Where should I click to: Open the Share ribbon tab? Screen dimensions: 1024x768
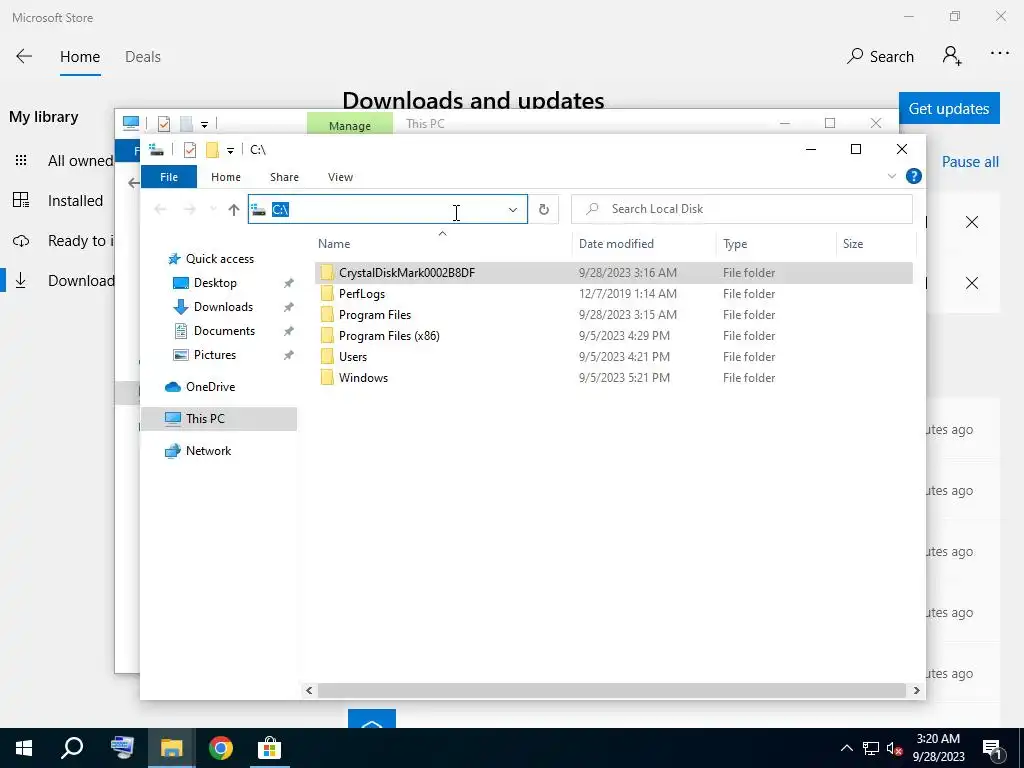(284, 177)
